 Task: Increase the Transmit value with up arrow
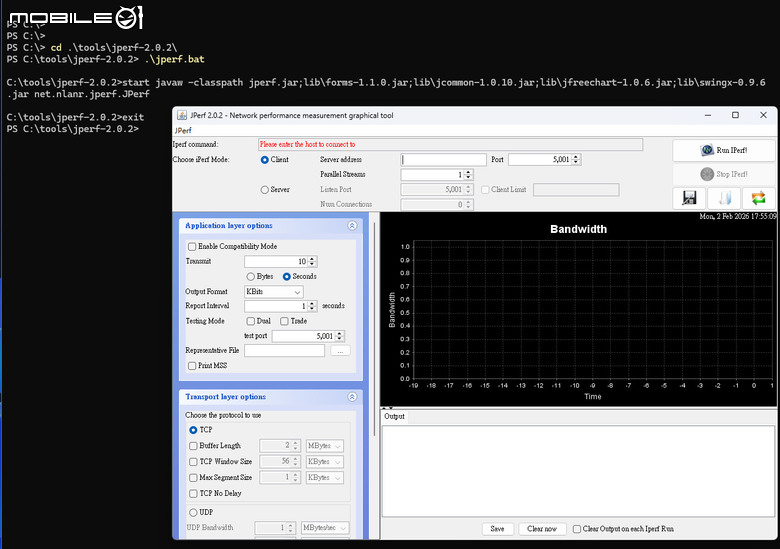[312, 259]
